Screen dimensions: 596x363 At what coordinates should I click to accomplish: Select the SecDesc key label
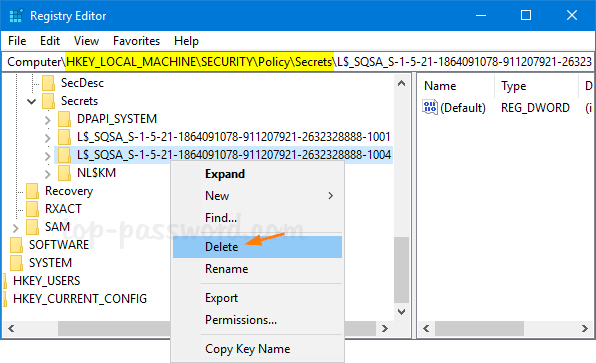click(82, 83)
